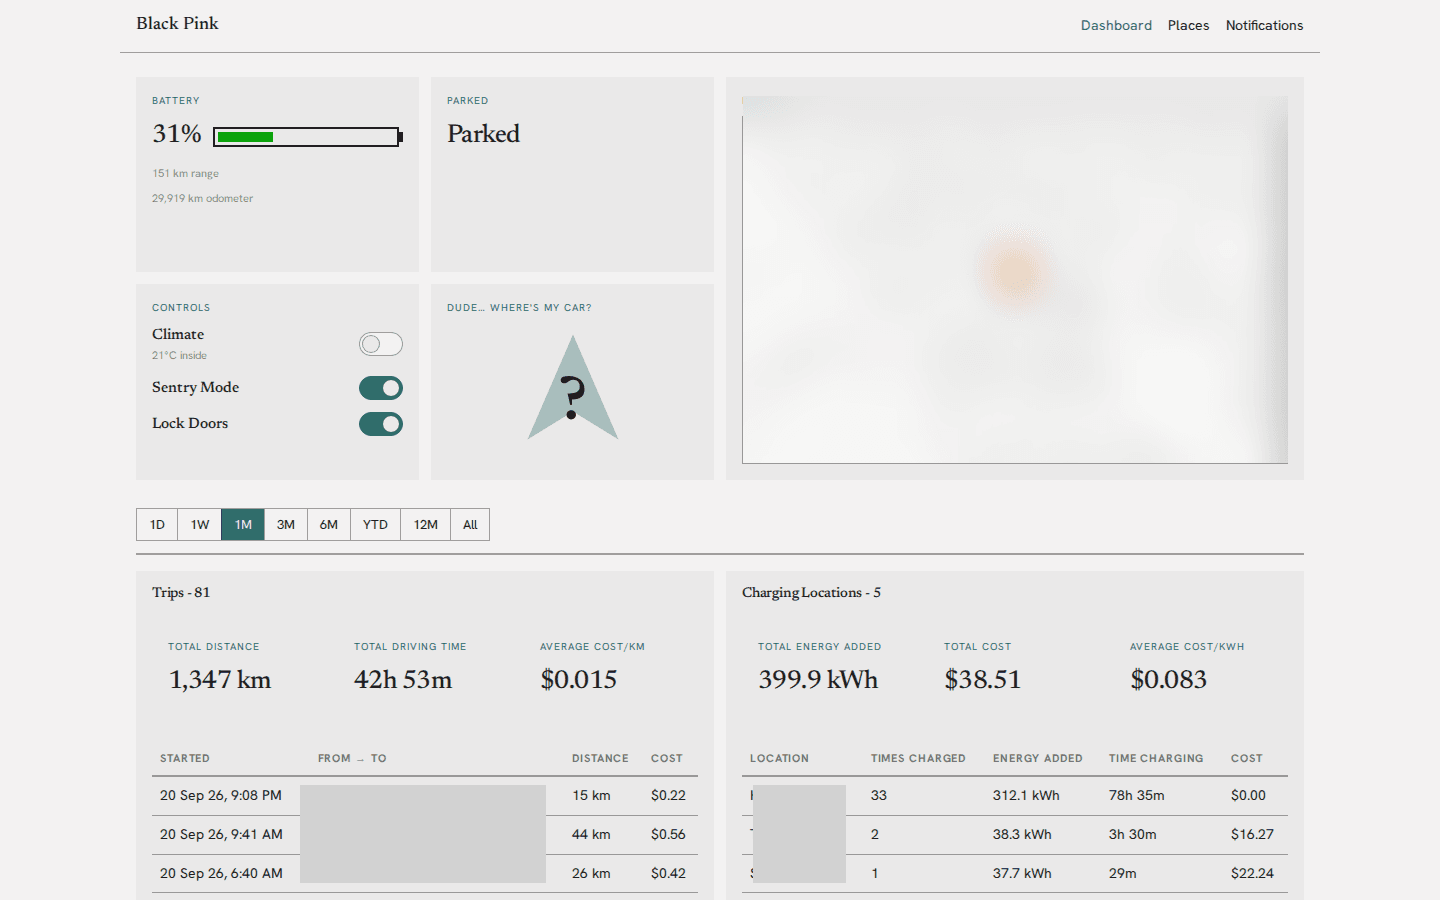The height and width of the screenshot is (900, 1440).
Task: Choose the YTD time range
Action: (375, 525)
